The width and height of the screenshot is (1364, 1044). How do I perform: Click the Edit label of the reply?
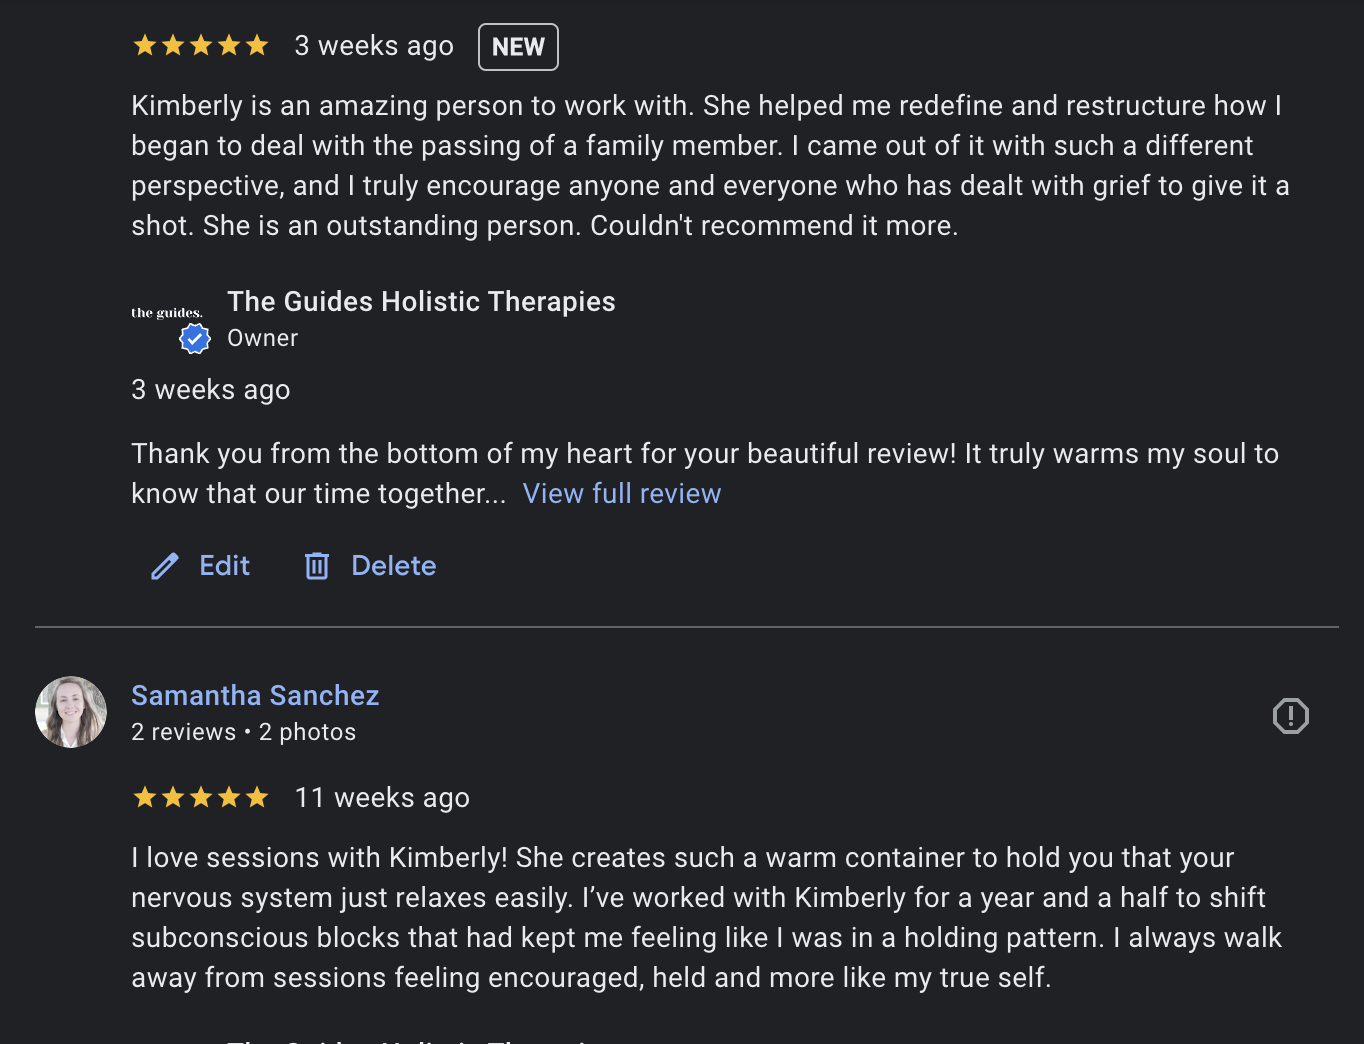(x=224, y=566)
